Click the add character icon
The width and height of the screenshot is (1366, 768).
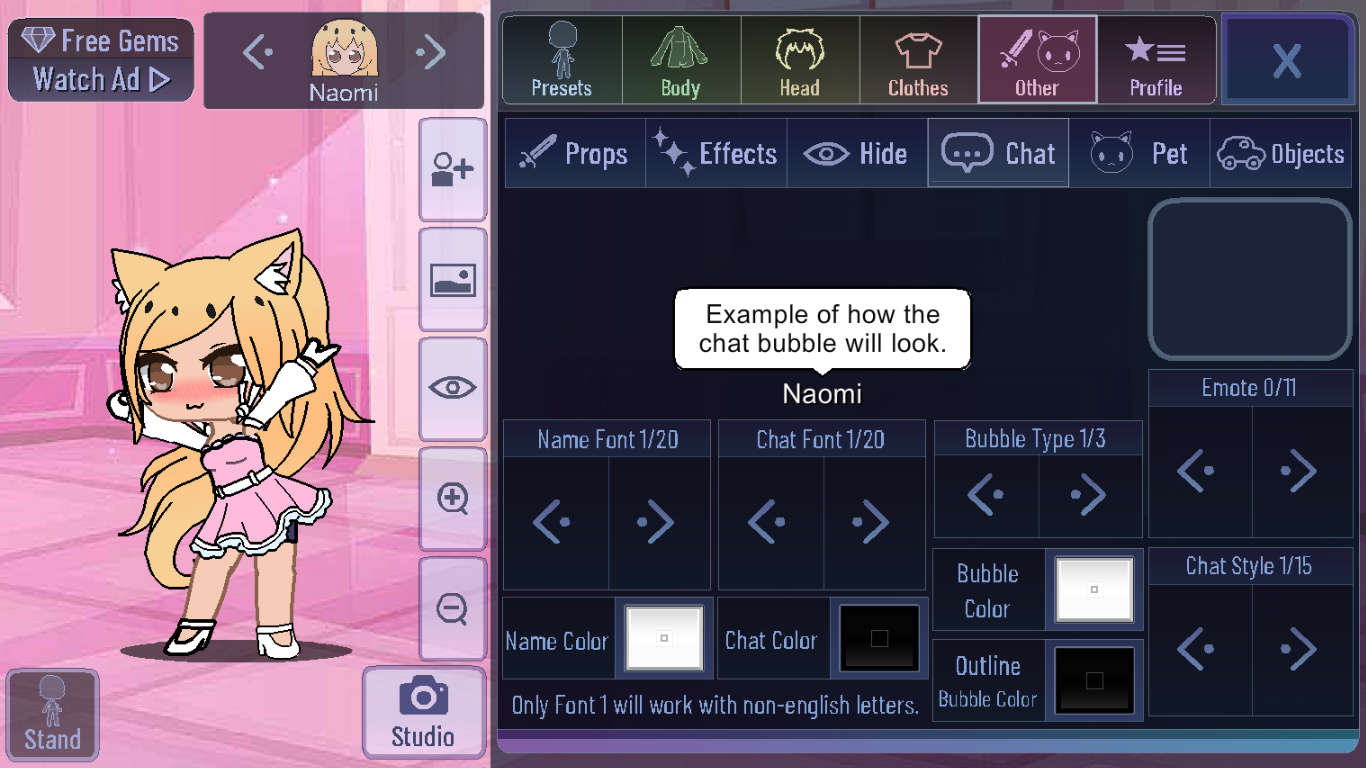point(452,170)
